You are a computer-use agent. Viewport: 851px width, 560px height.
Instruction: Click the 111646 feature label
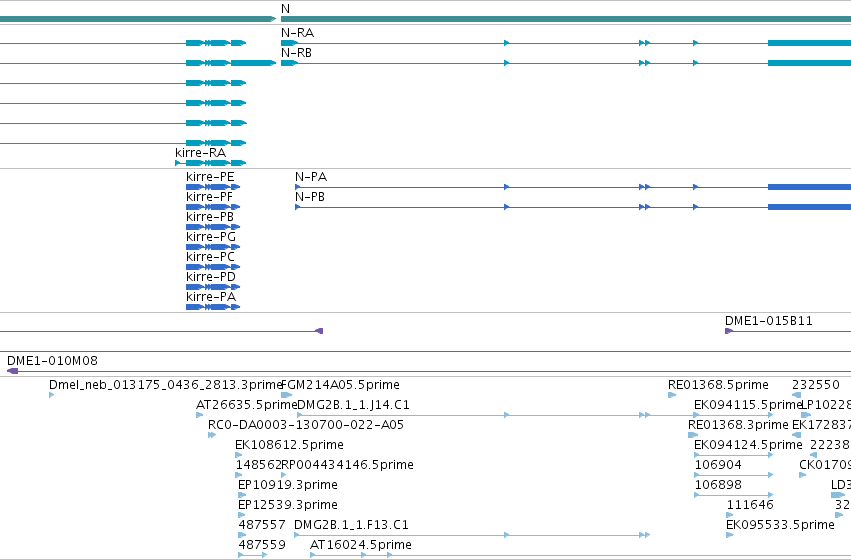[x=750, y=505]
